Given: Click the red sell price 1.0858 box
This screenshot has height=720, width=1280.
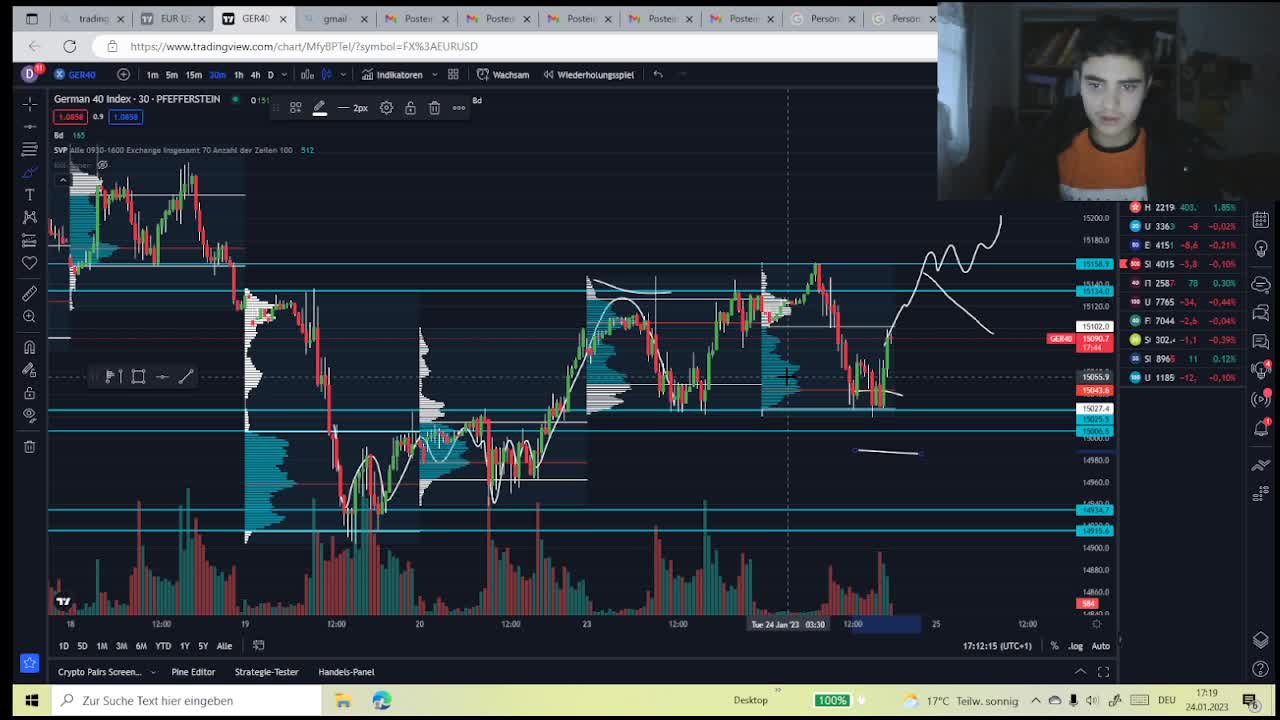Looking at the screenshot, I should [70, 117].
